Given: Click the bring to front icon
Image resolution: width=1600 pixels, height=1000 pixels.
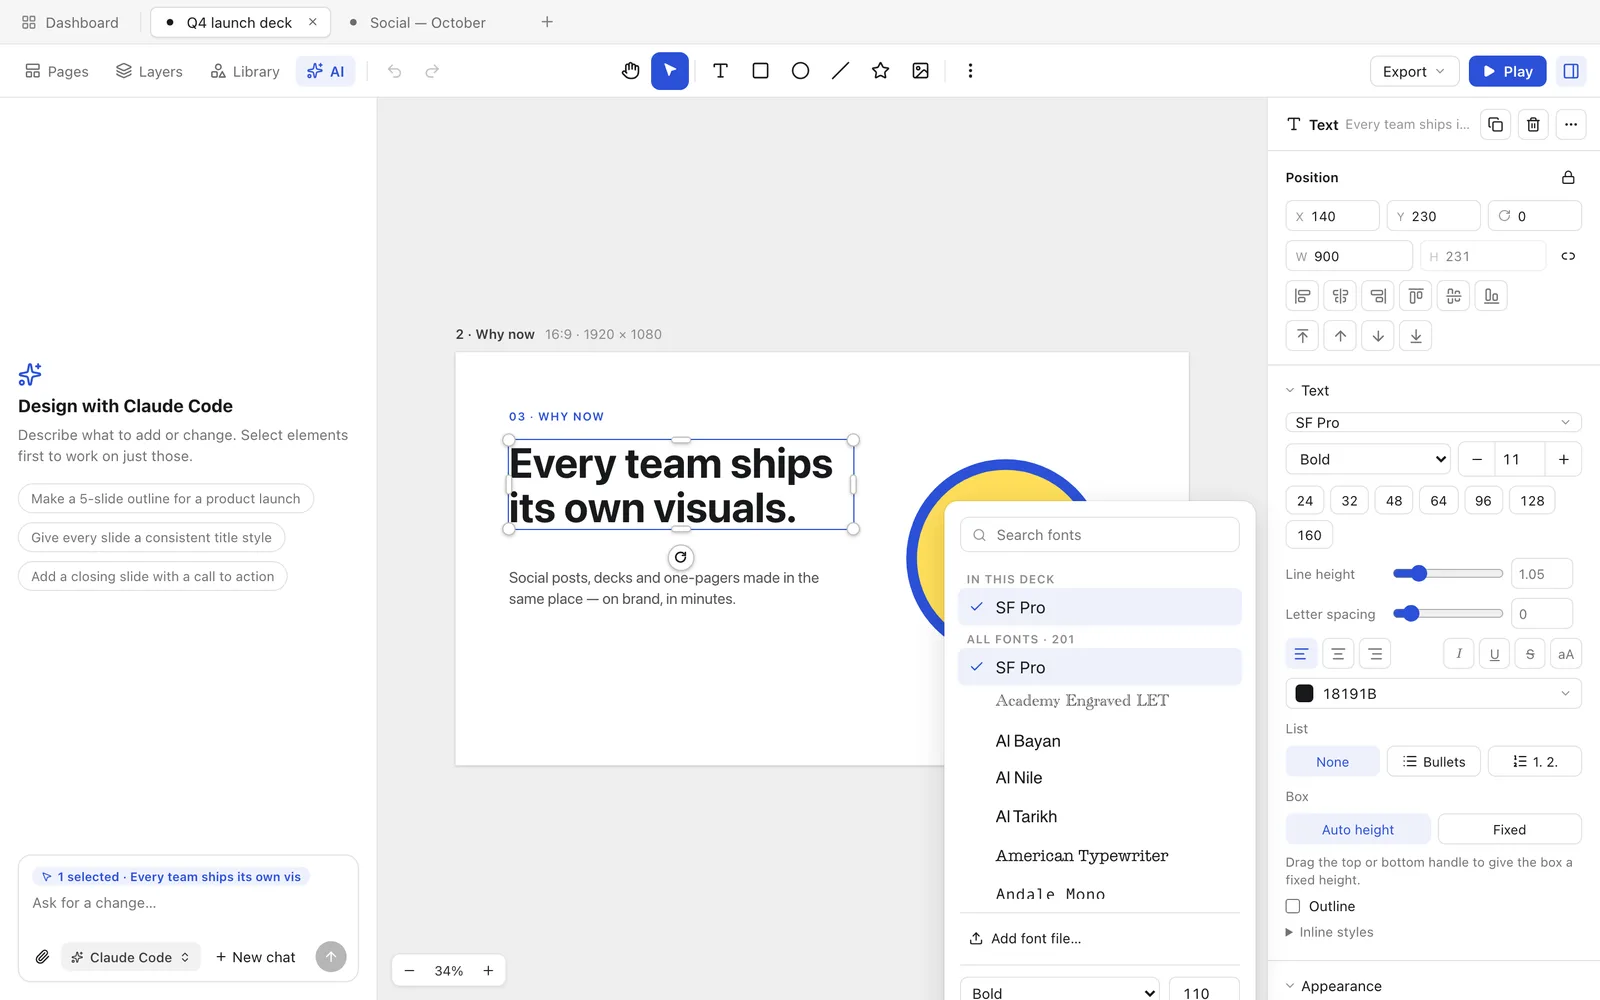Looking at the screenshot, I should [x=1302, y=336].
